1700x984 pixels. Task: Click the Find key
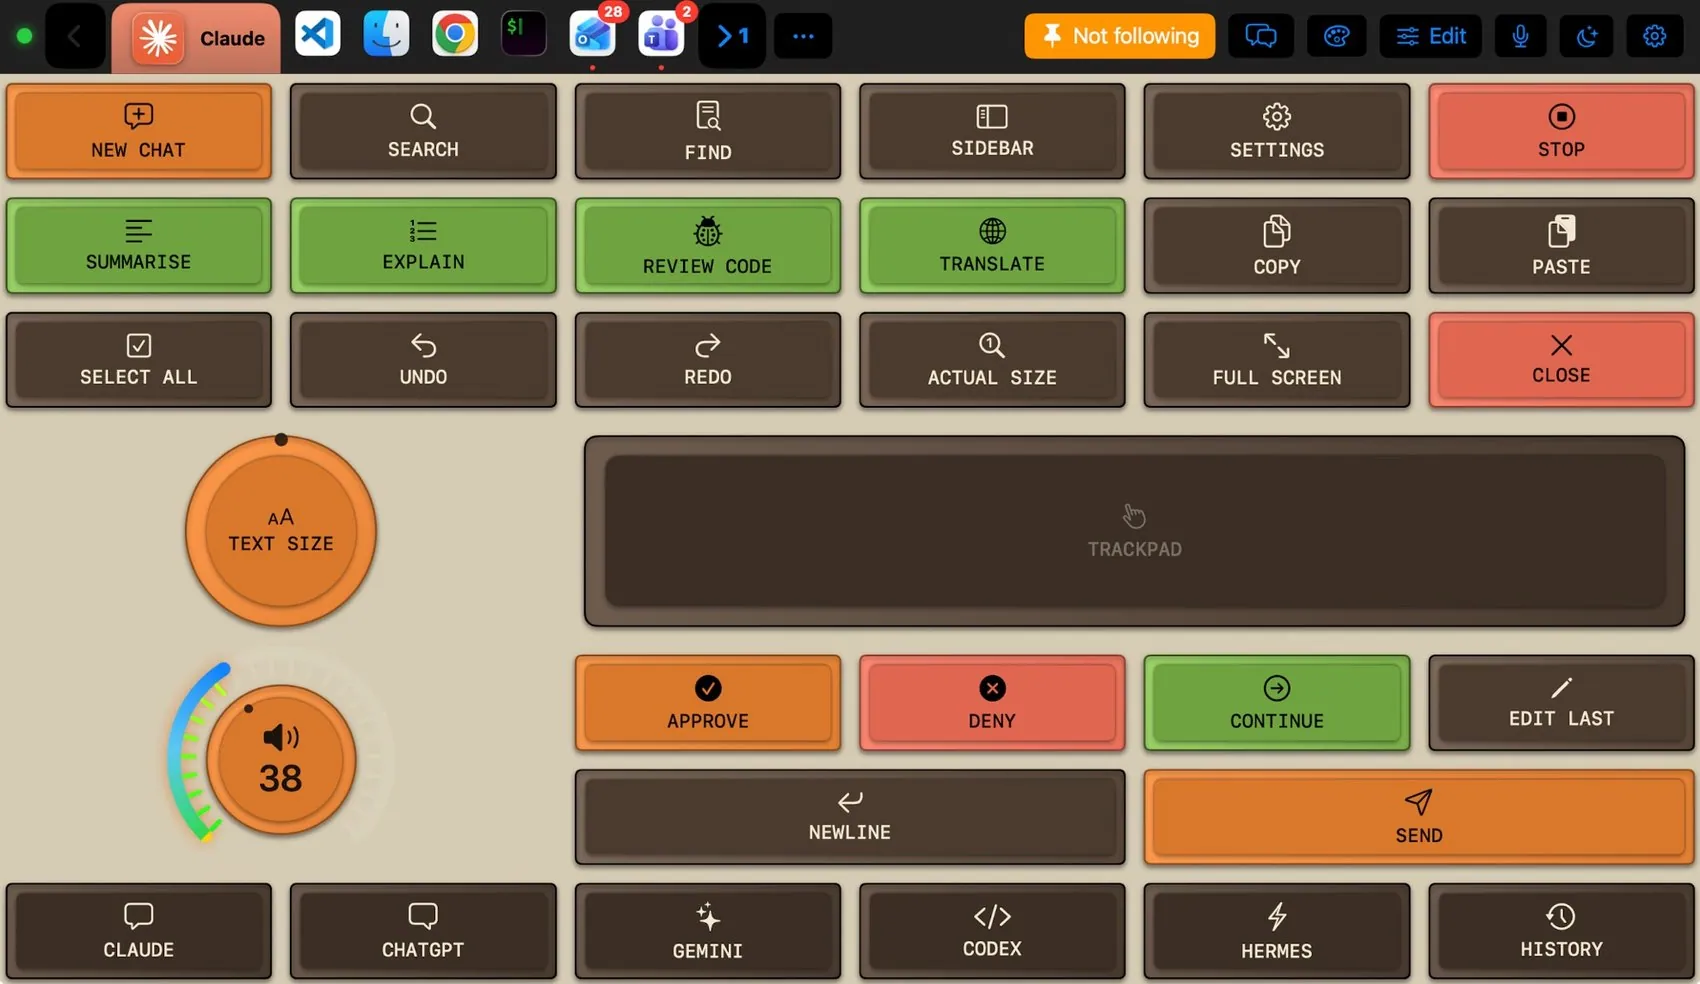tap(708, 131)
